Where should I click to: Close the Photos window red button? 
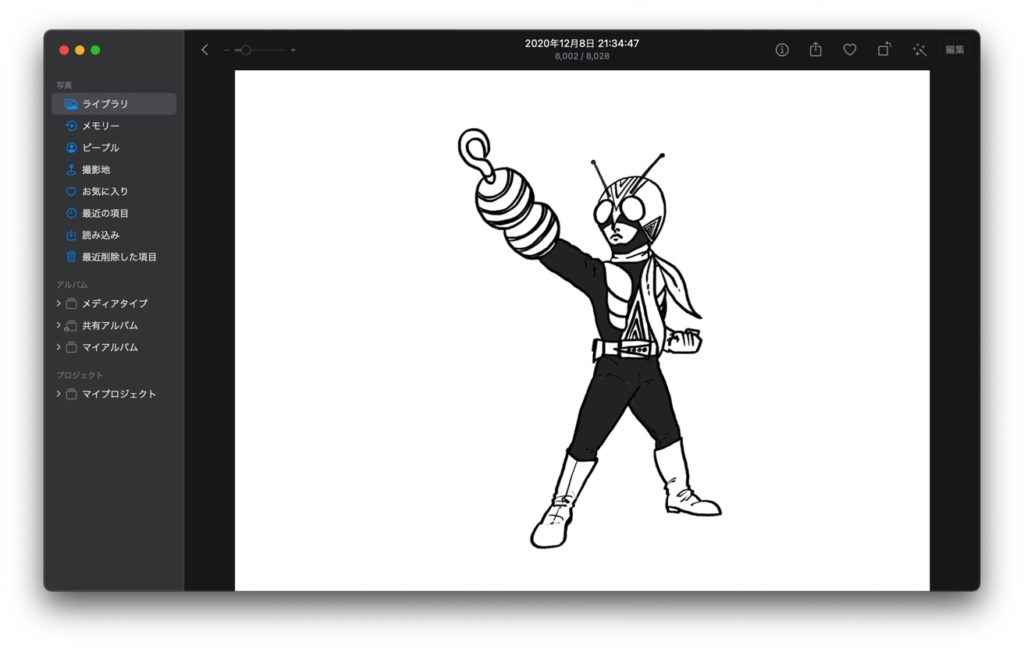tap(64, 50)
